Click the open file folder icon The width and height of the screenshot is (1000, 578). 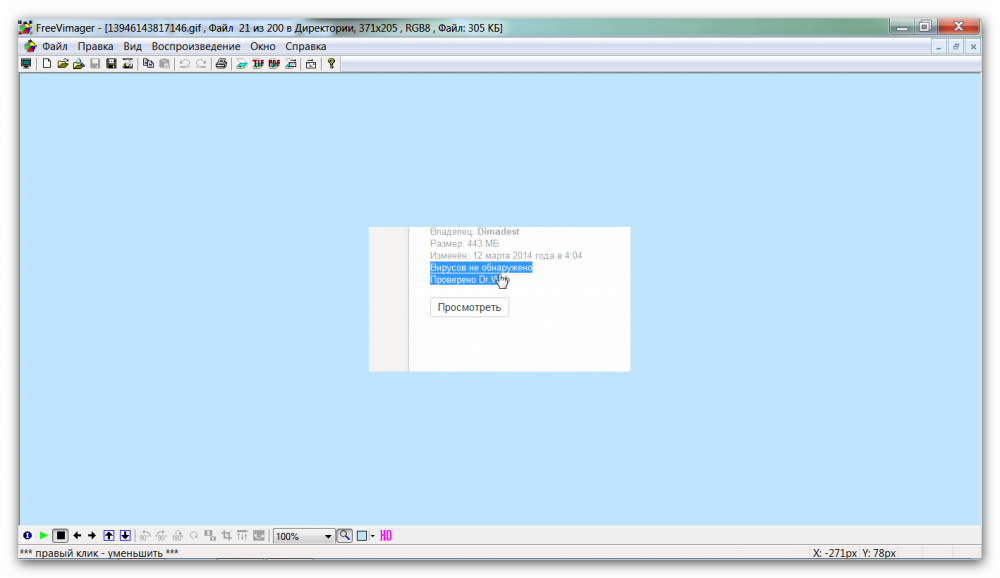tap(62, 64)
